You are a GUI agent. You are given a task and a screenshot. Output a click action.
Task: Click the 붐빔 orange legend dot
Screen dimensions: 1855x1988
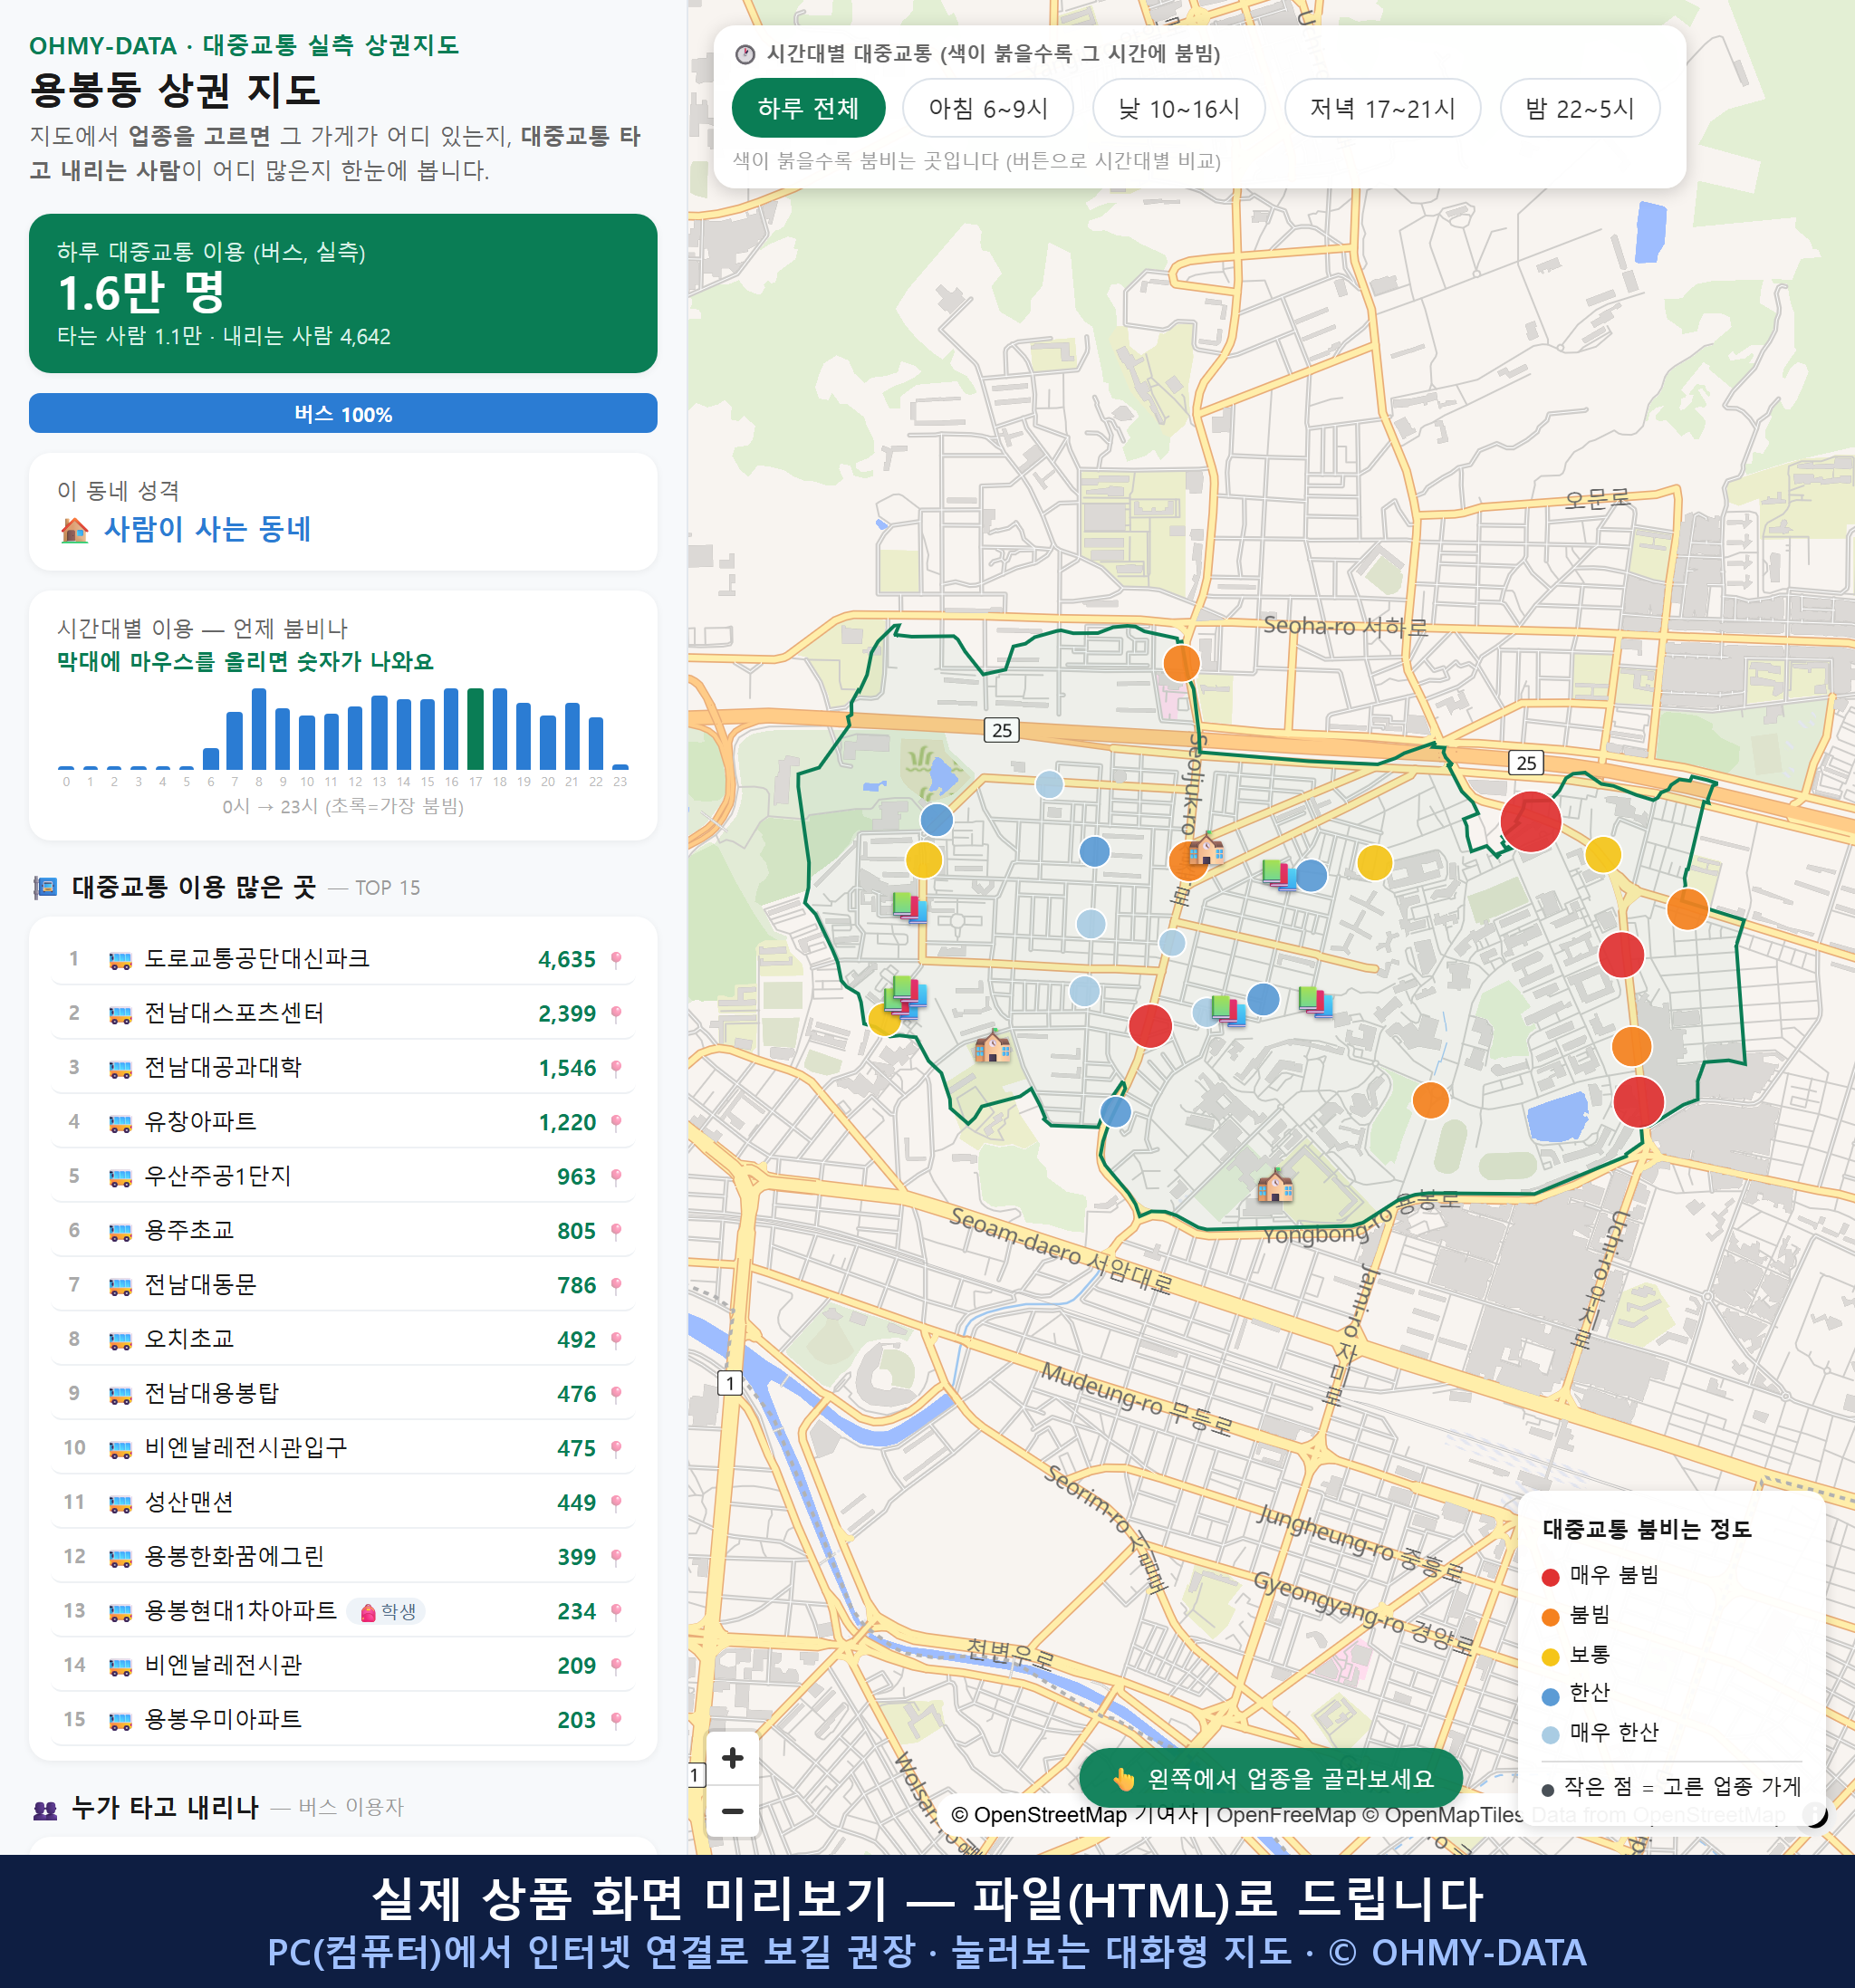1551,1617
